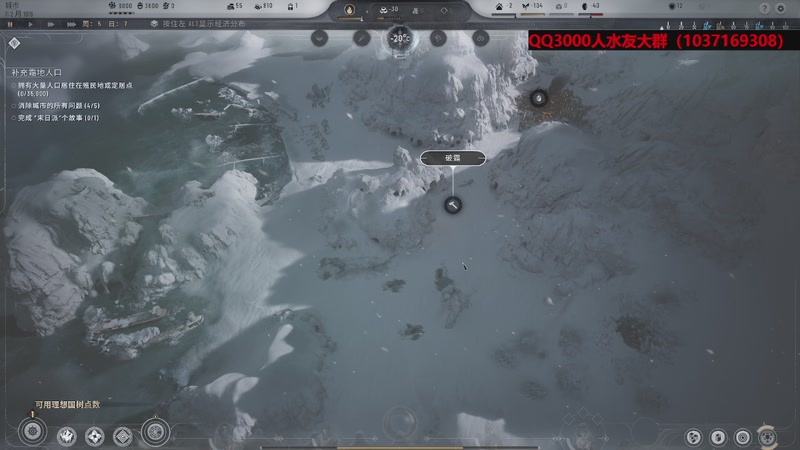The image size is (800, 450).
Task: Click the heatstamps currency icon showing 3600
Action: tap(140, 6)
